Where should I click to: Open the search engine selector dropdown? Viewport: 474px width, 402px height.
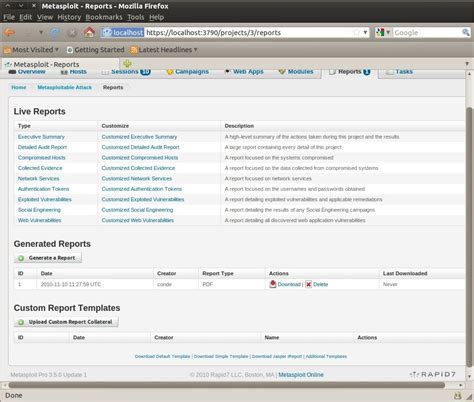tap(388, 32)
